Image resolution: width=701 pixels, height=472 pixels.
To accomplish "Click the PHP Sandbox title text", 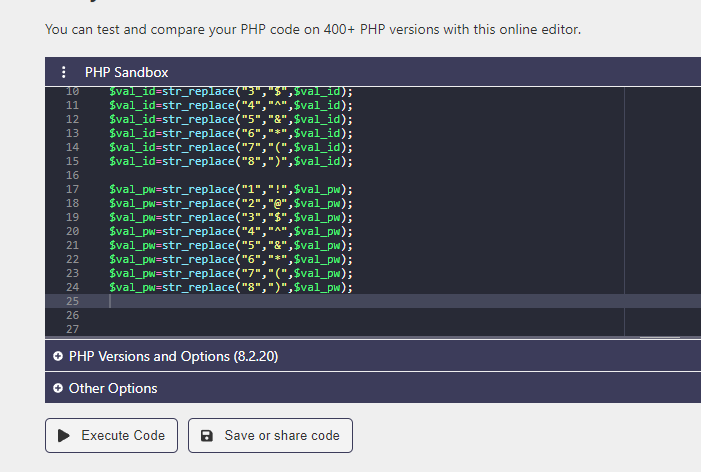I will 127,72.
